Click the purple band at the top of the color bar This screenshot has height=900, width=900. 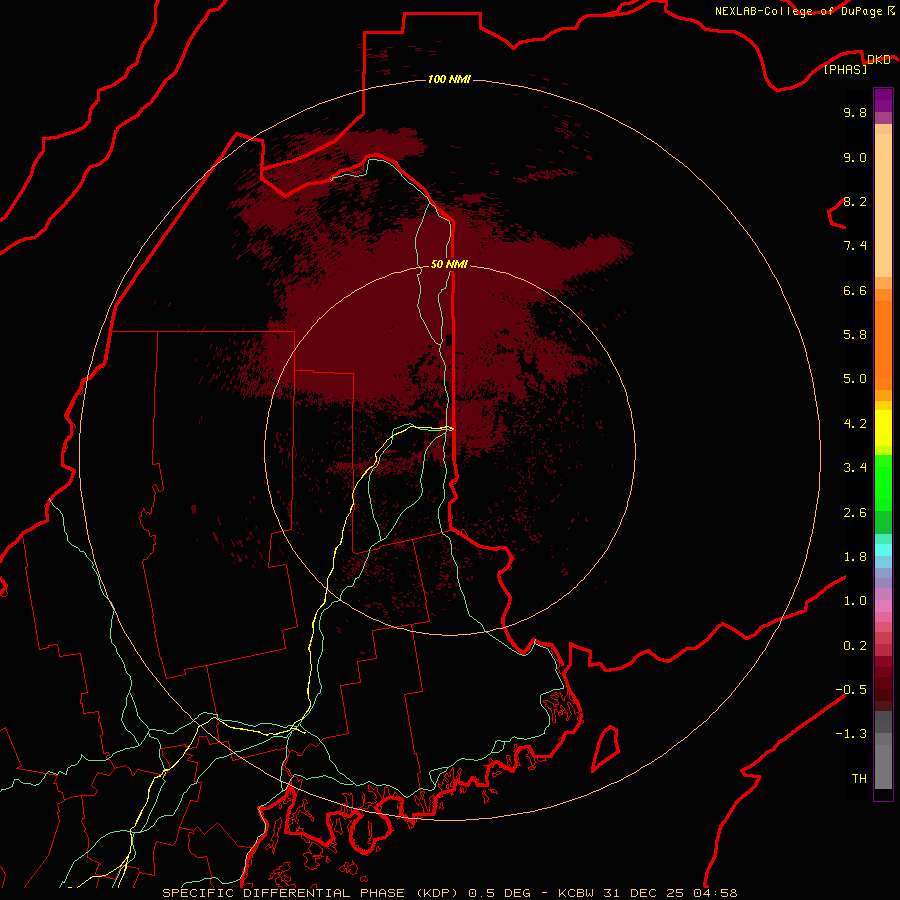click(x=883, y=100)
